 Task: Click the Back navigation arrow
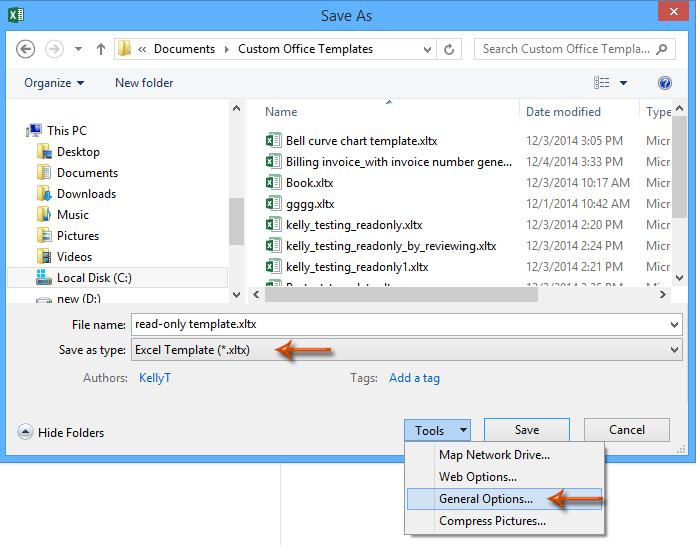(26, 49)
